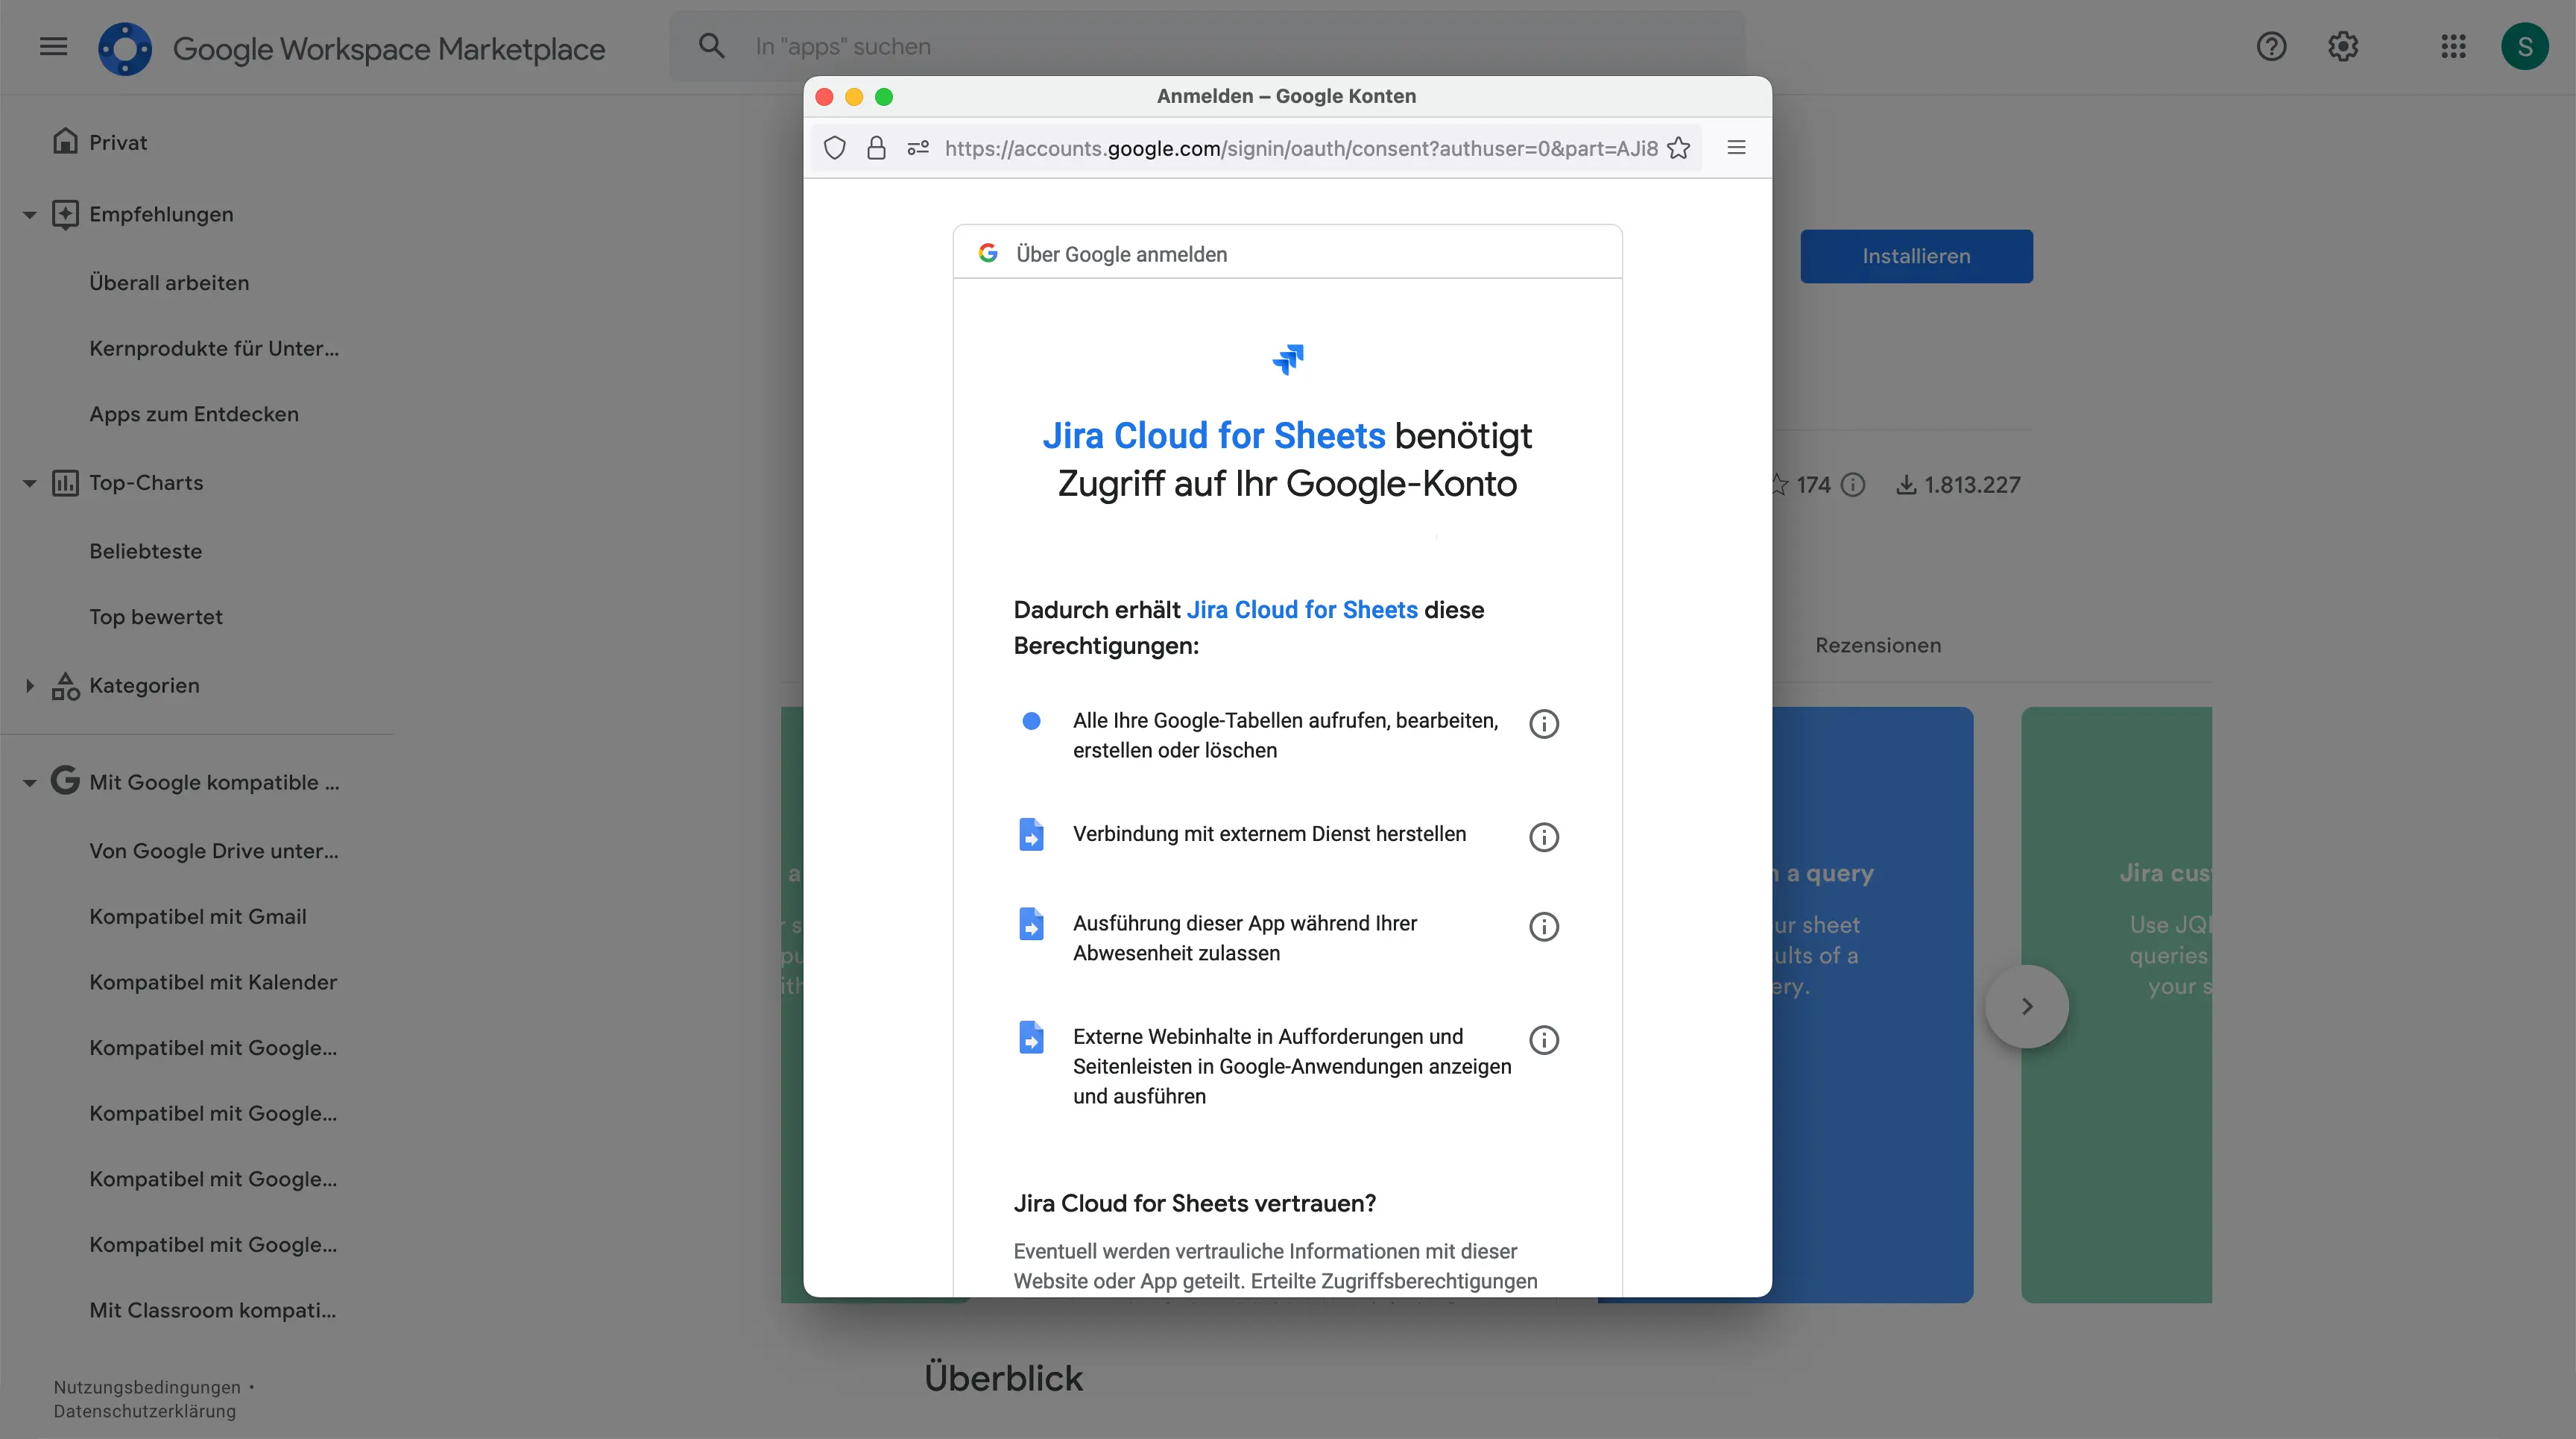
Task: Click the shield tracking protection icon
Action: [x=834, y=148]
